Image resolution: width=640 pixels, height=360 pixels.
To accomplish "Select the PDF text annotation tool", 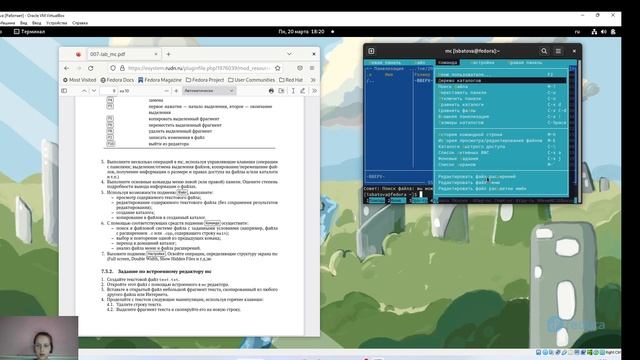I will pyautogui.click(x=293, y=91).
